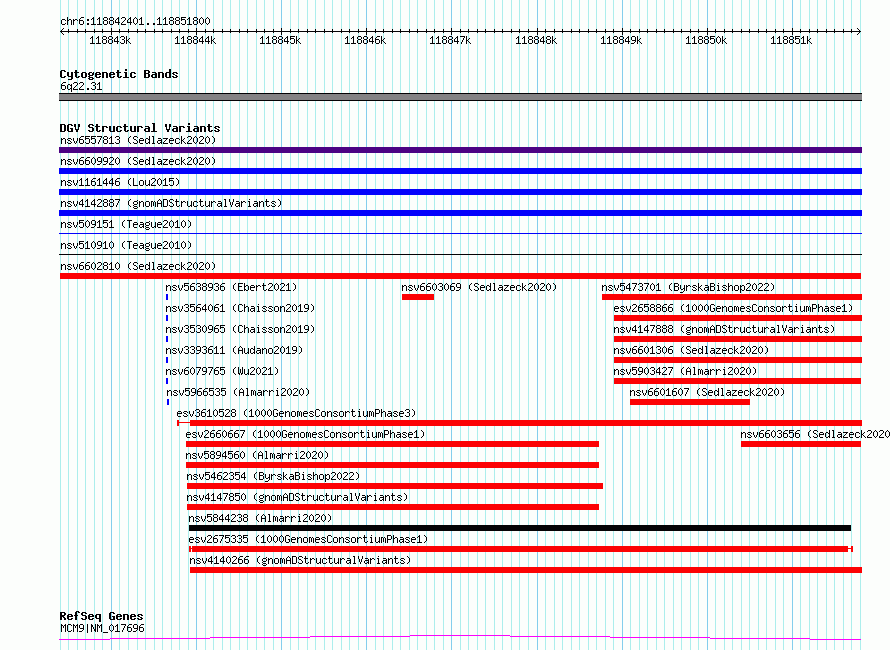Click the gray 6q22.31 cytogenetic band bar
Screen dimensions: 890x650
[460, 97]
